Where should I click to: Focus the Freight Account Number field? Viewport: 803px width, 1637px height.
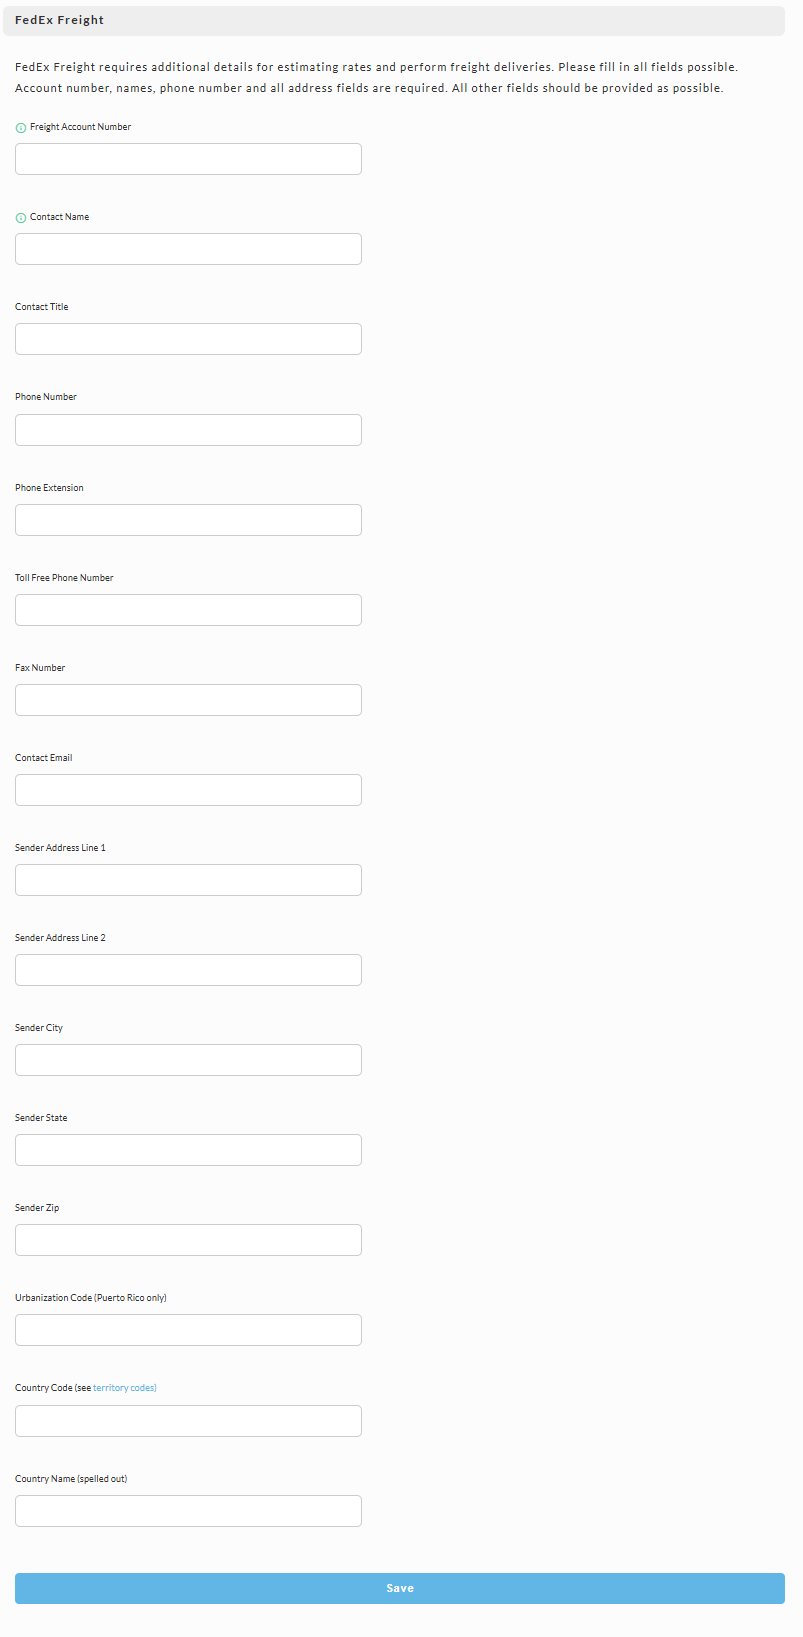pos(188,159)
